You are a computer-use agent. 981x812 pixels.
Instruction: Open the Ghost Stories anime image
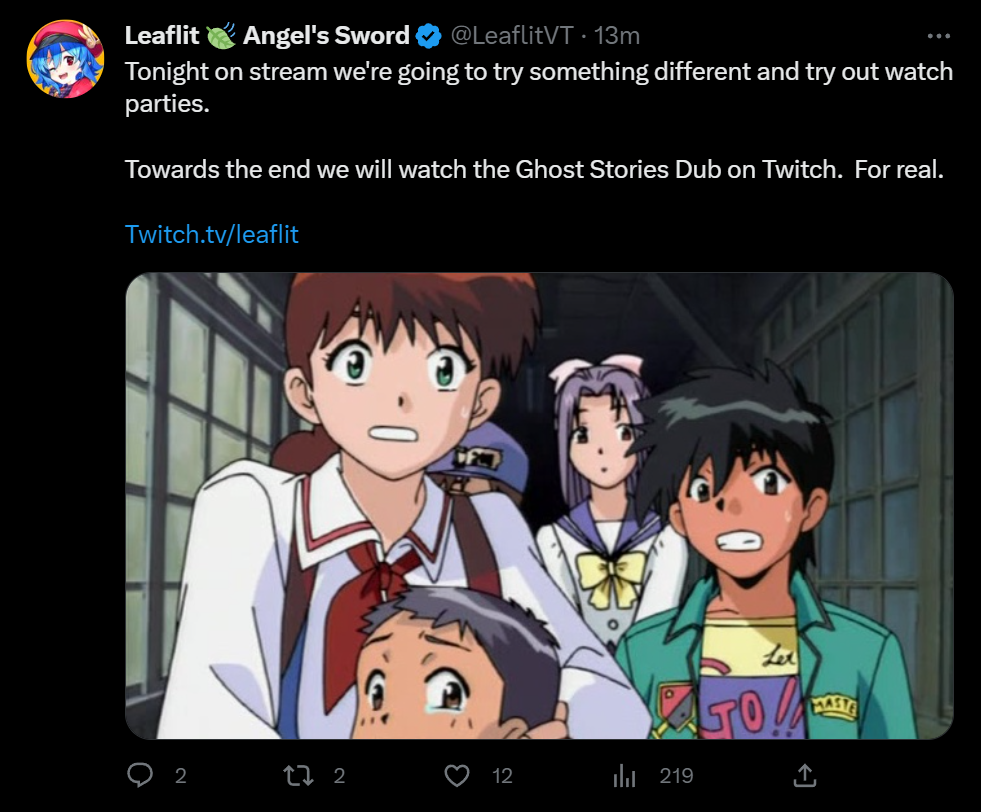pos(539,505)
